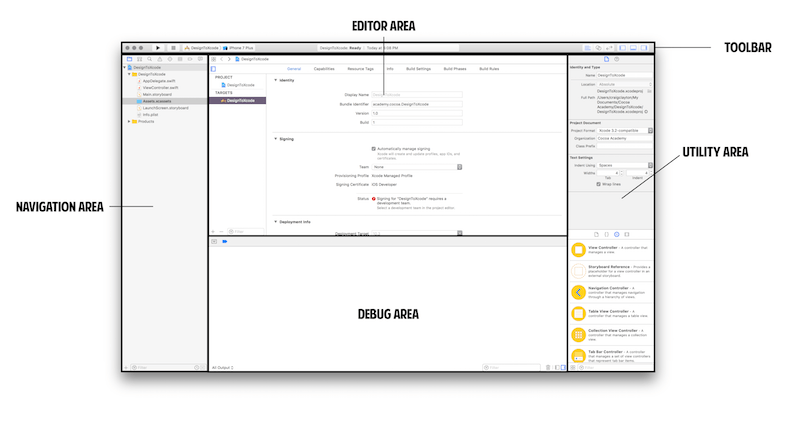Image resolution: width=800 pixels, height=430 pixels.
Task: Toggle the Wrap lines checkbox
Action: (x=598, y=184)
